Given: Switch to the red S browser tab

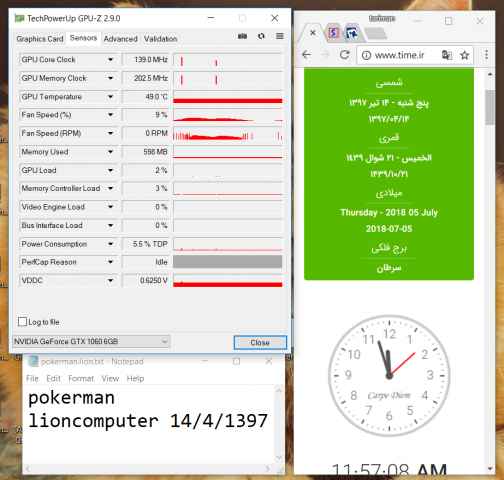Looking at the screenshot, I should 334,33.
